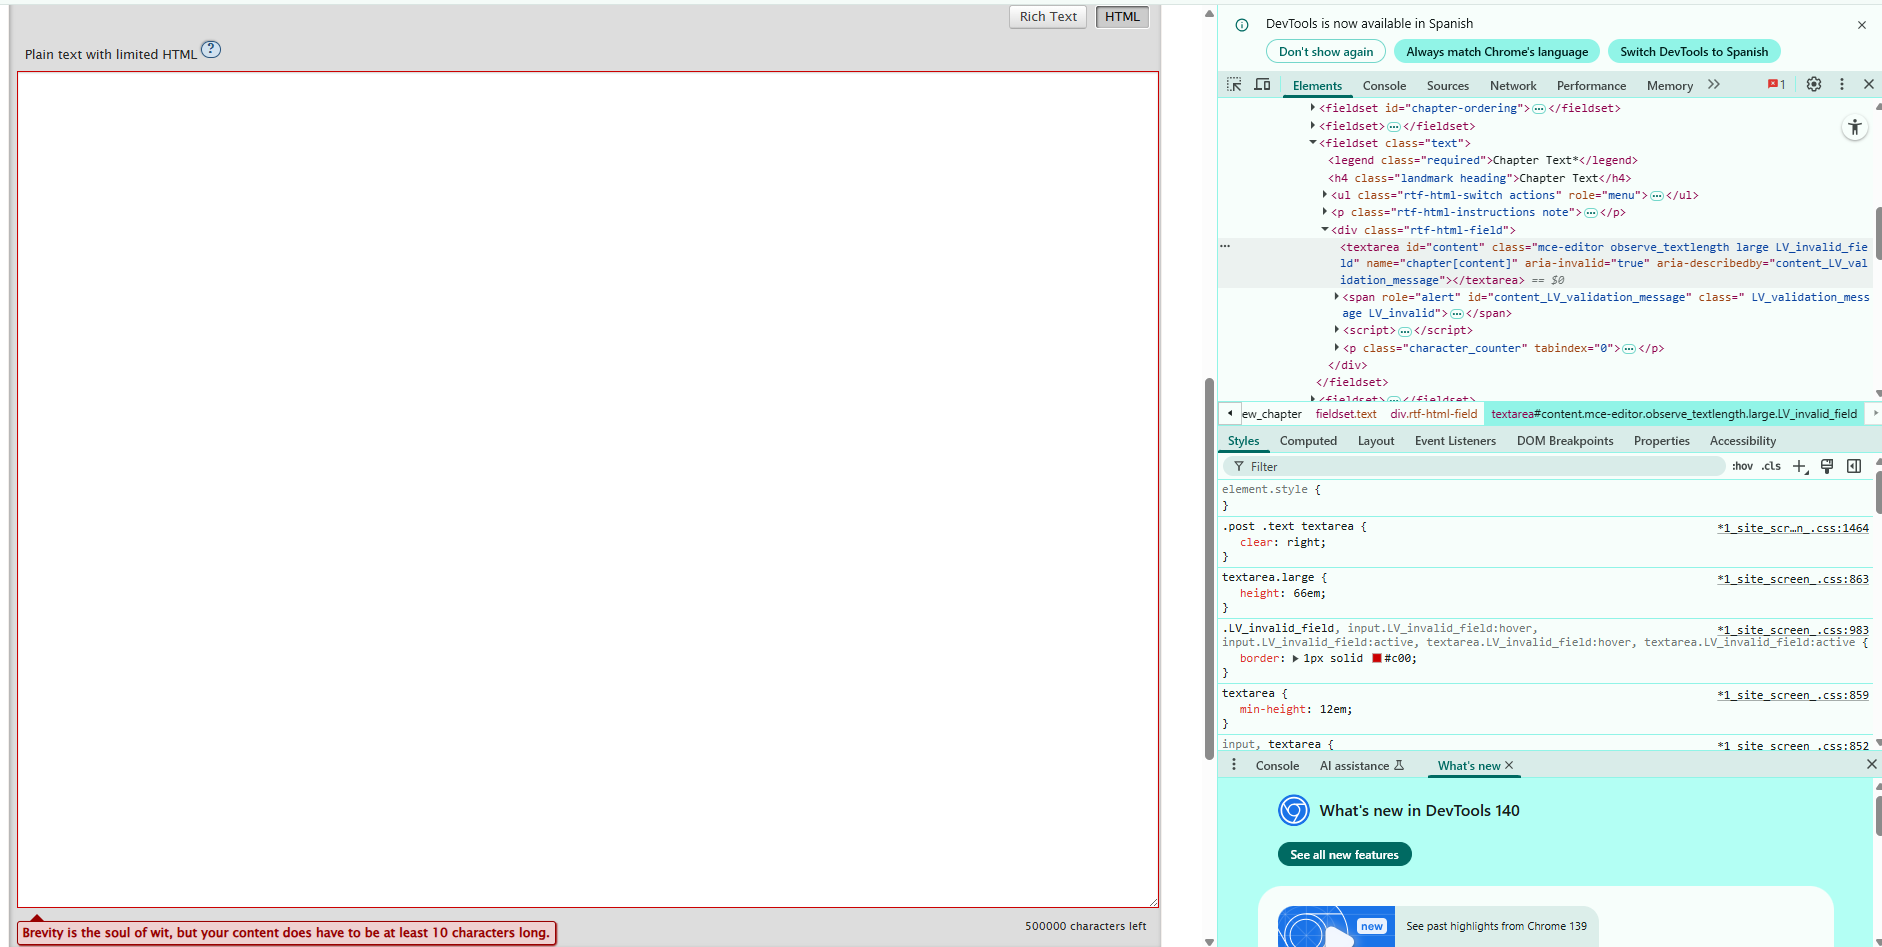The width and height of the screenshot is (1882, 947).
Task: Open the Accessibility pane tab
Action: tap(1743, 441)
